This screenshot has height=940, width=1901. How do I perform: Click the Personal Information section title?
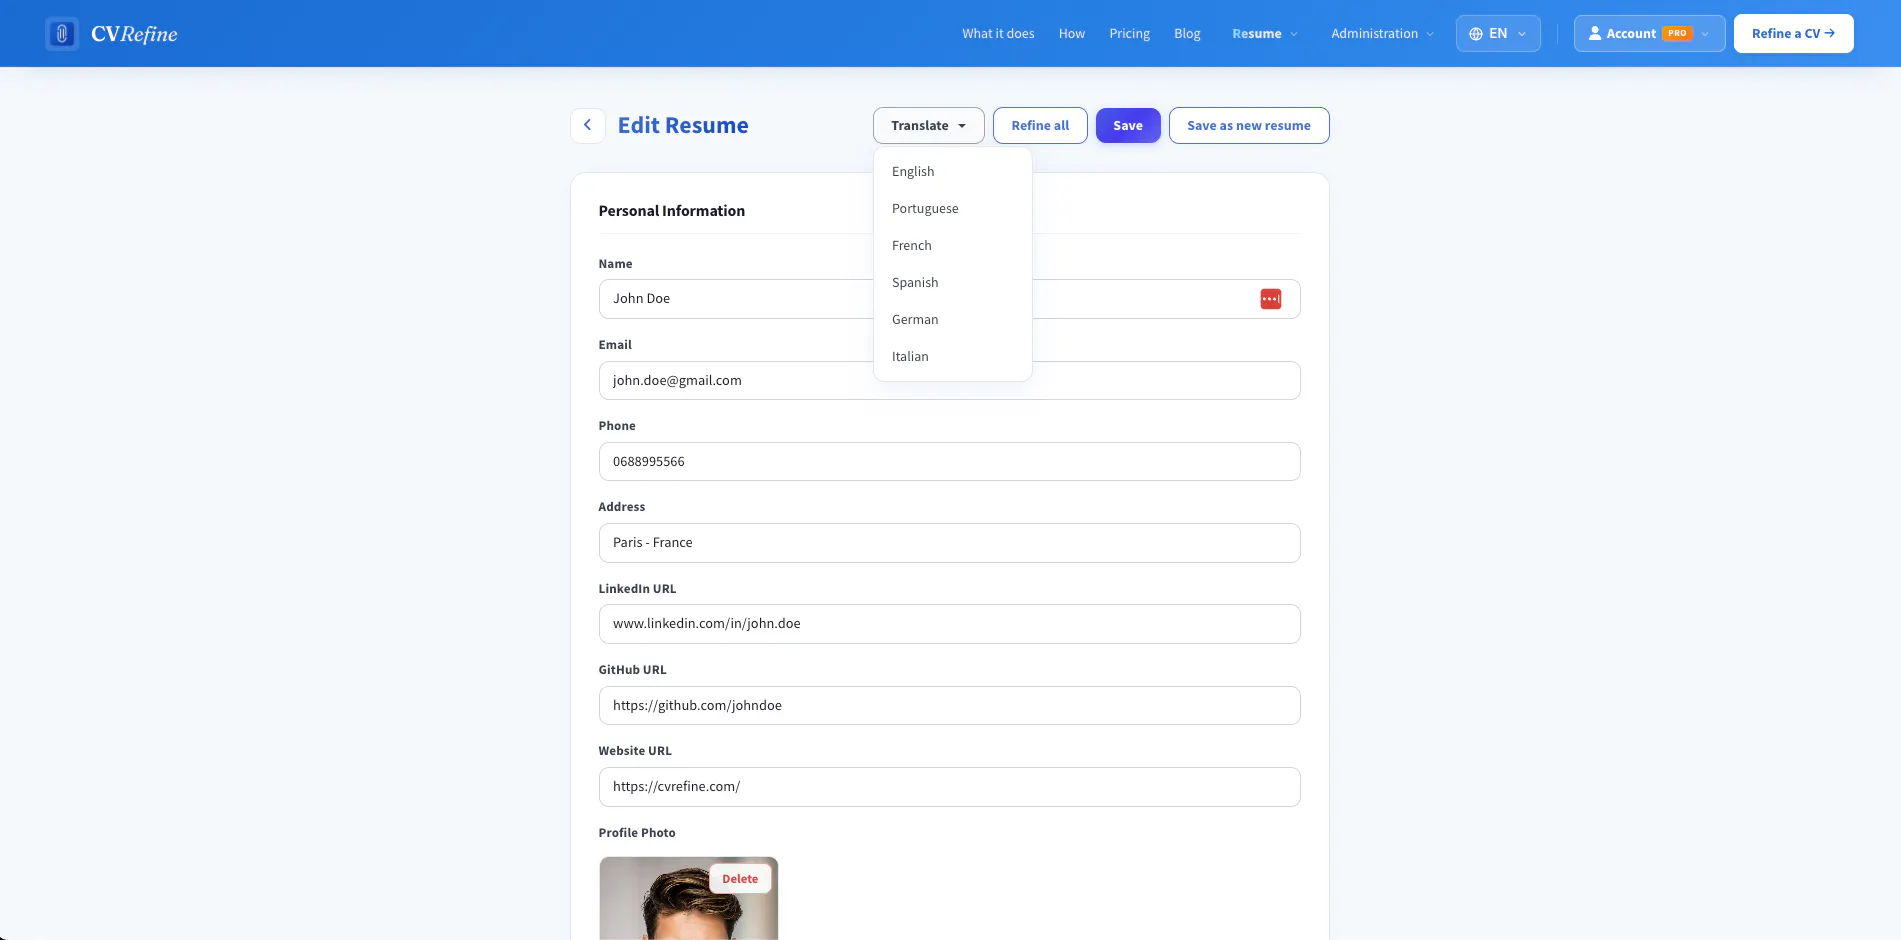672,211
